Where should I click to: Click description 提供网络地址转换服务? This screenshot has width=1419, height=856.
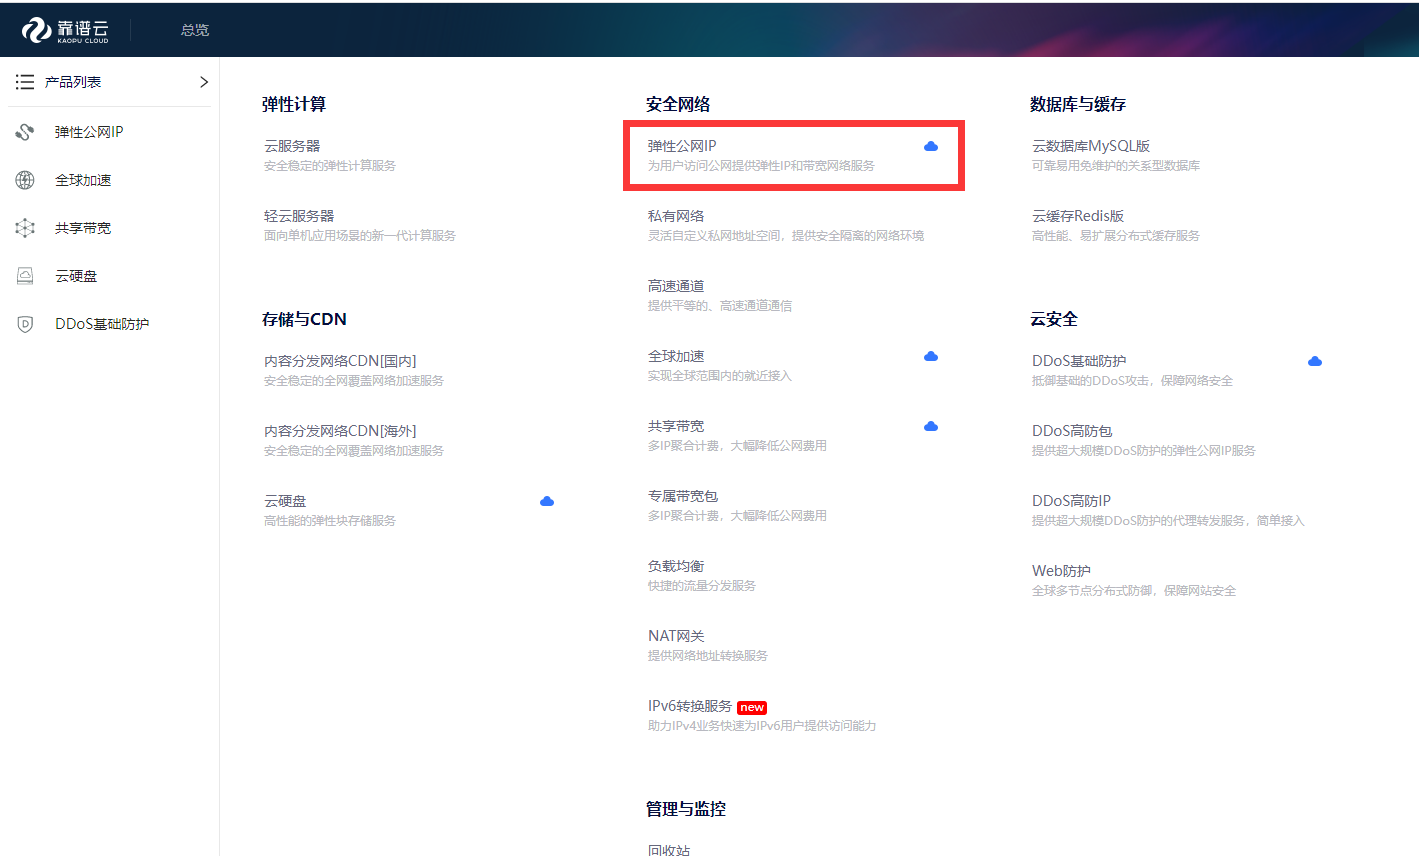pyautogui.click(x=708, y=656)
